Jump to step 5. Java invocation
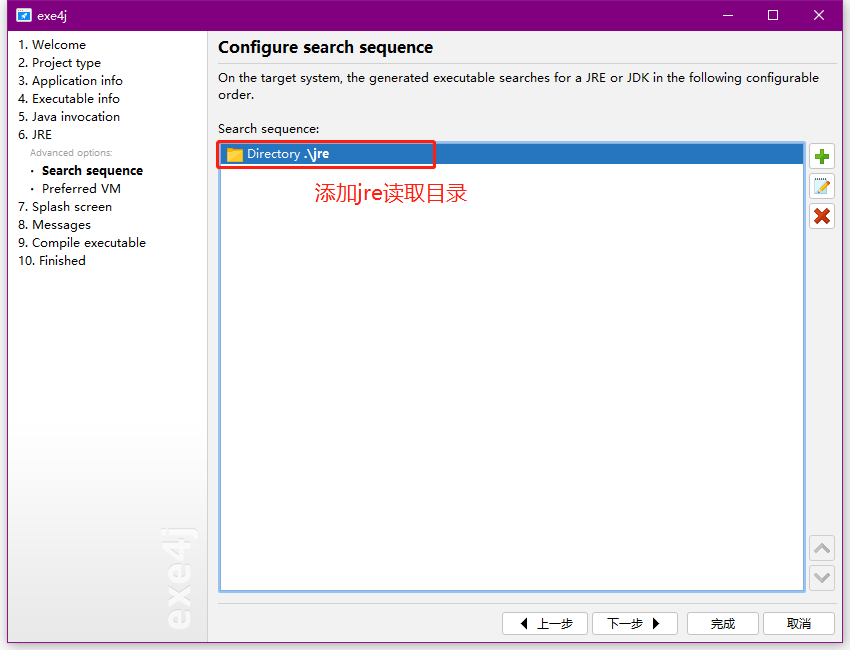This screenshot has width=850, height=650. (69, 117)
